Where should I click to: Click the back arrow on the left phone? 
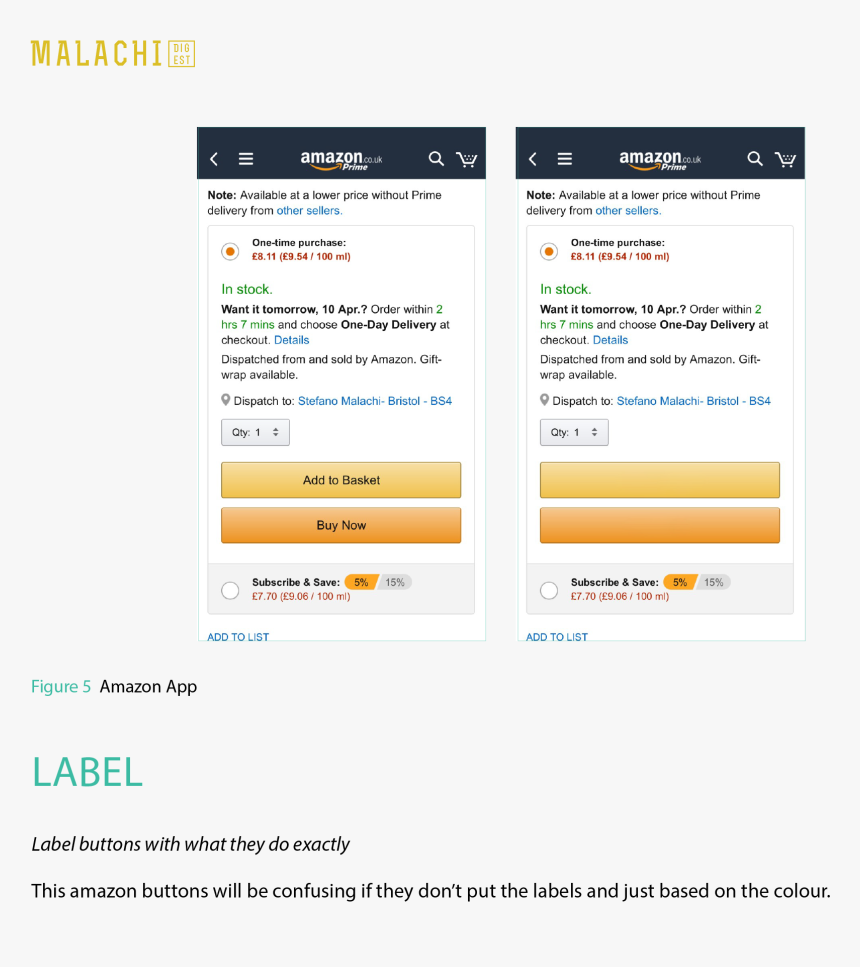(213, 158)
